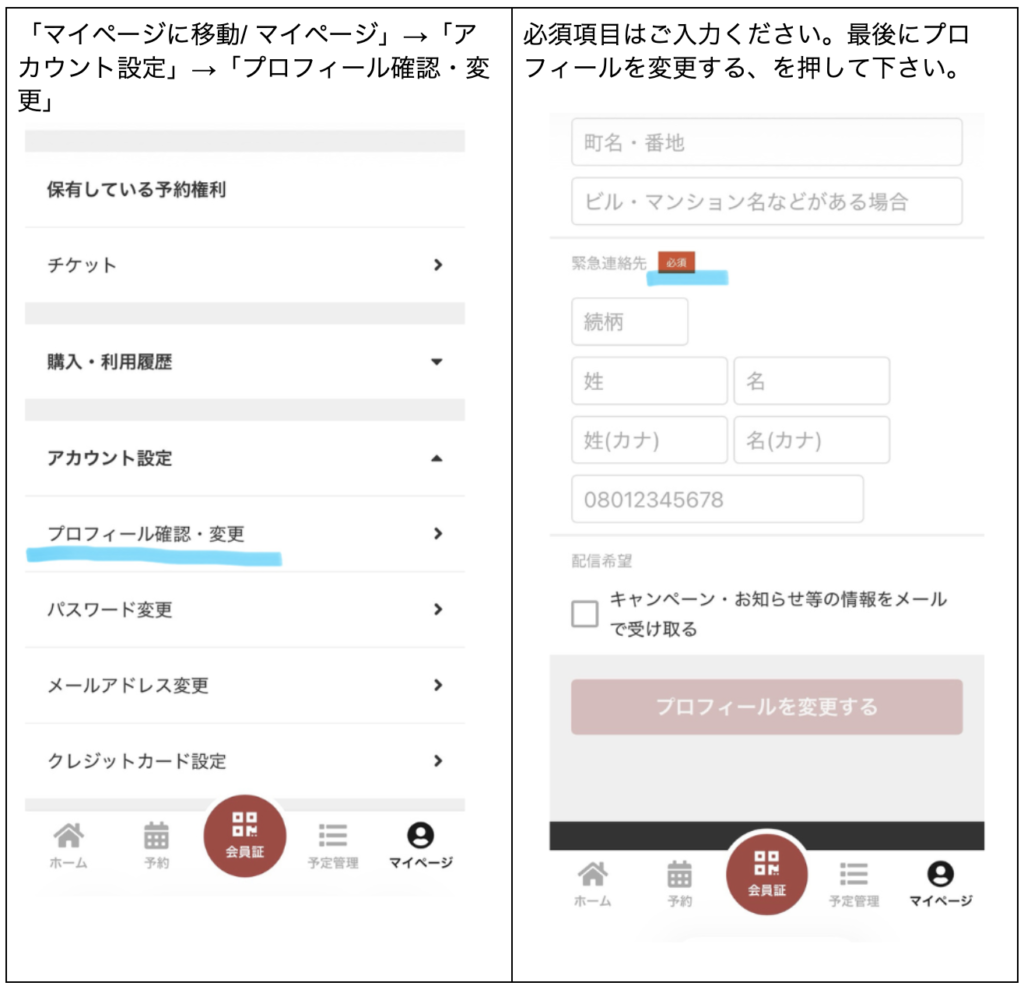This screenshot has width=1024, height=993.
Task: Tap the 予定管理 list icon in the right screen
Action: pos(853,882)
